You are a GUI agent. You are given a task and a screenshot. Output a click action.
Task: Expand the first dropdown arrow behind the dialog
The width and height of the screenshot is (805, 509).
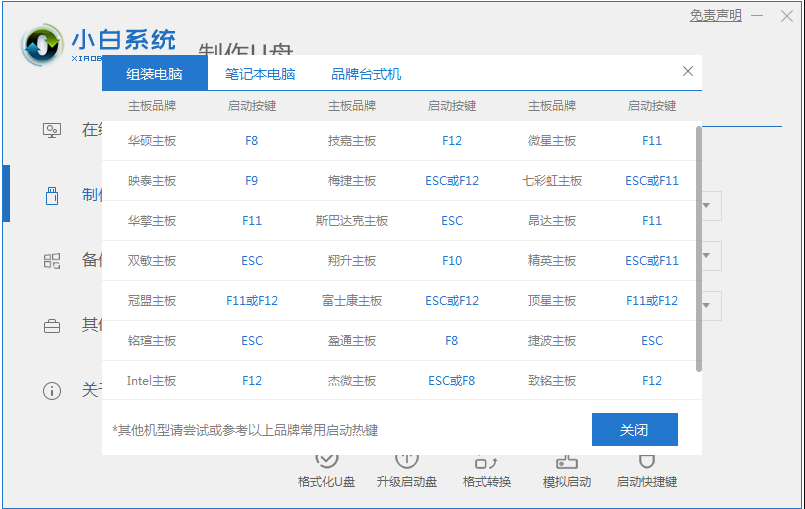710,207
